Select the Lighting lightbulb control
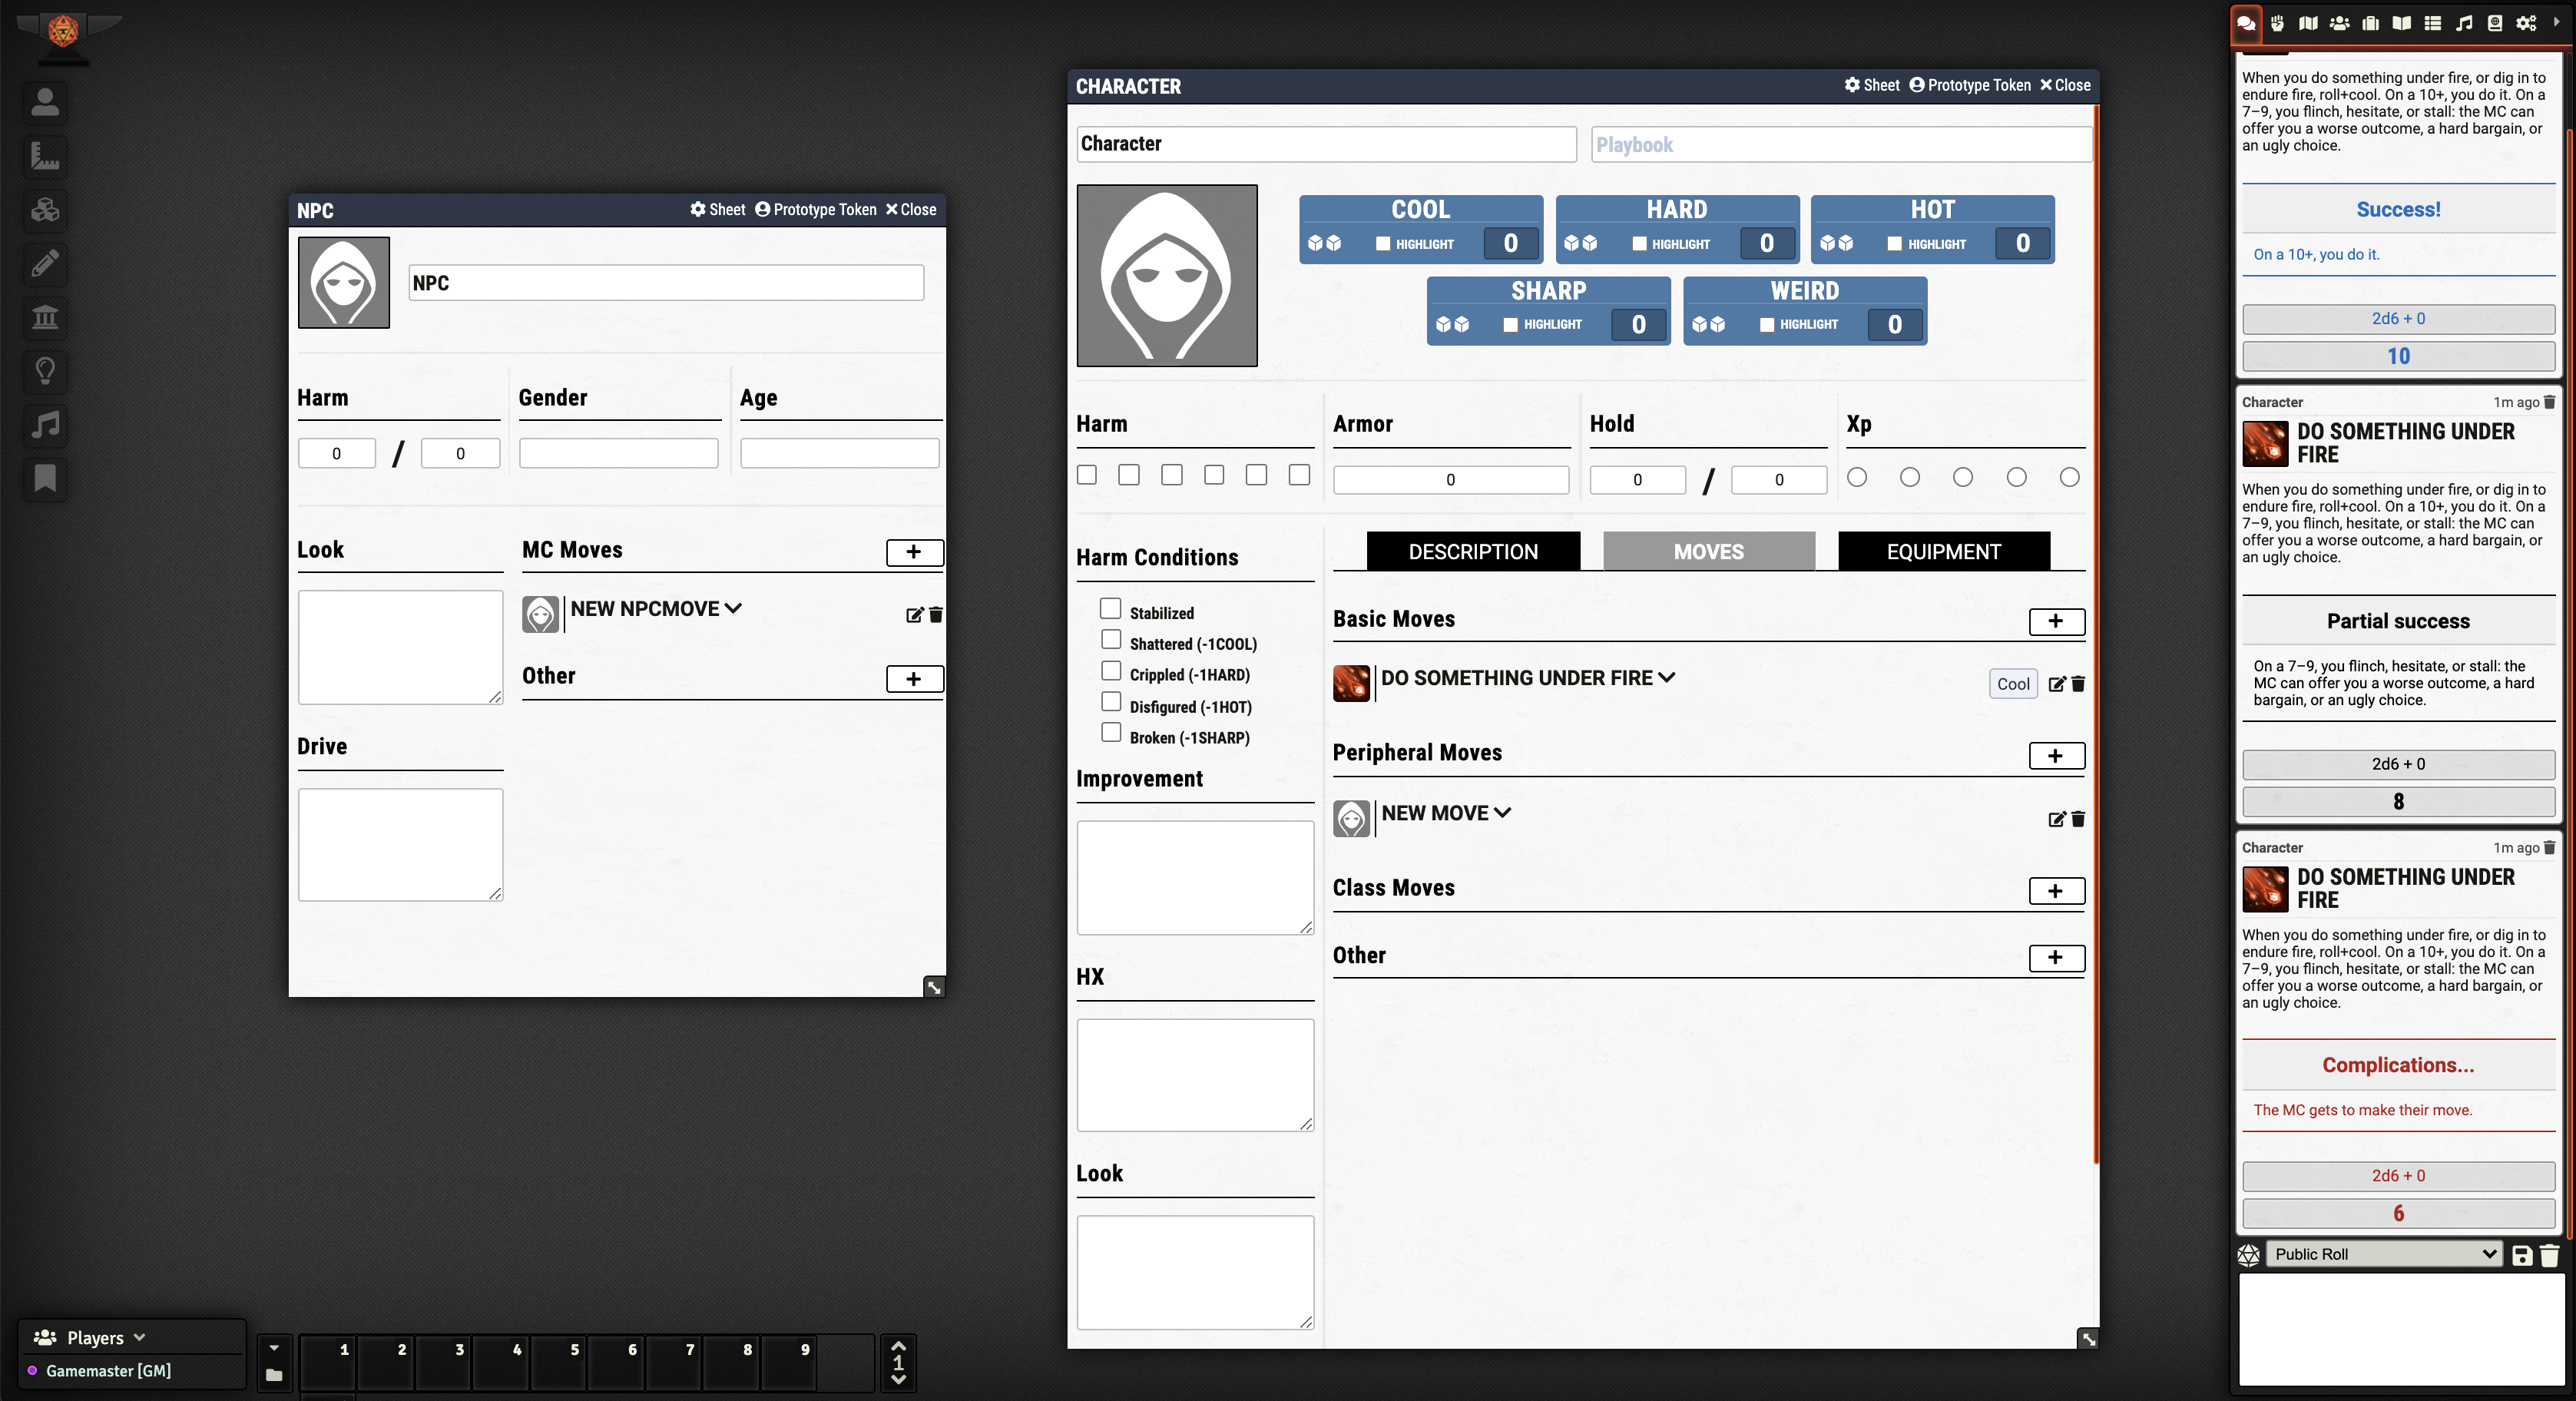 click(x=45, y=371)
